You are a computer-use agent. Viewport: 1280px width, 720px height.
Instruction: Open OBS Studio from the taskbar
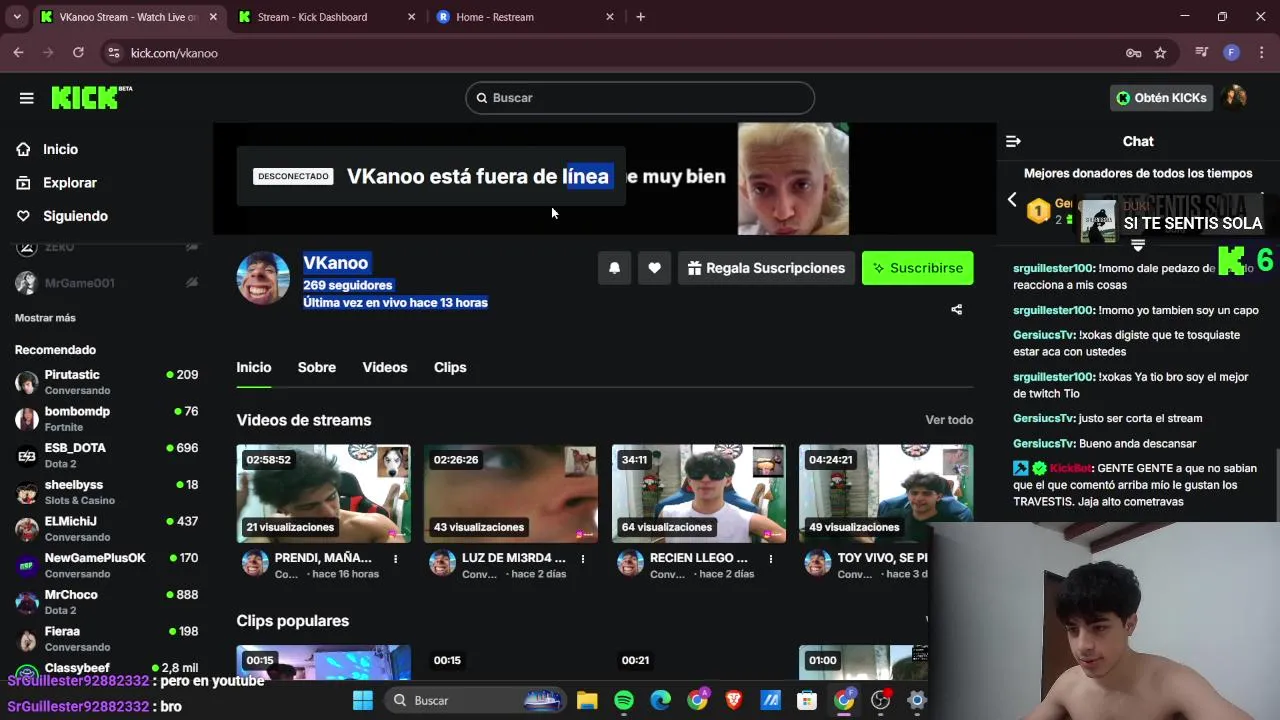coord(880,700)
